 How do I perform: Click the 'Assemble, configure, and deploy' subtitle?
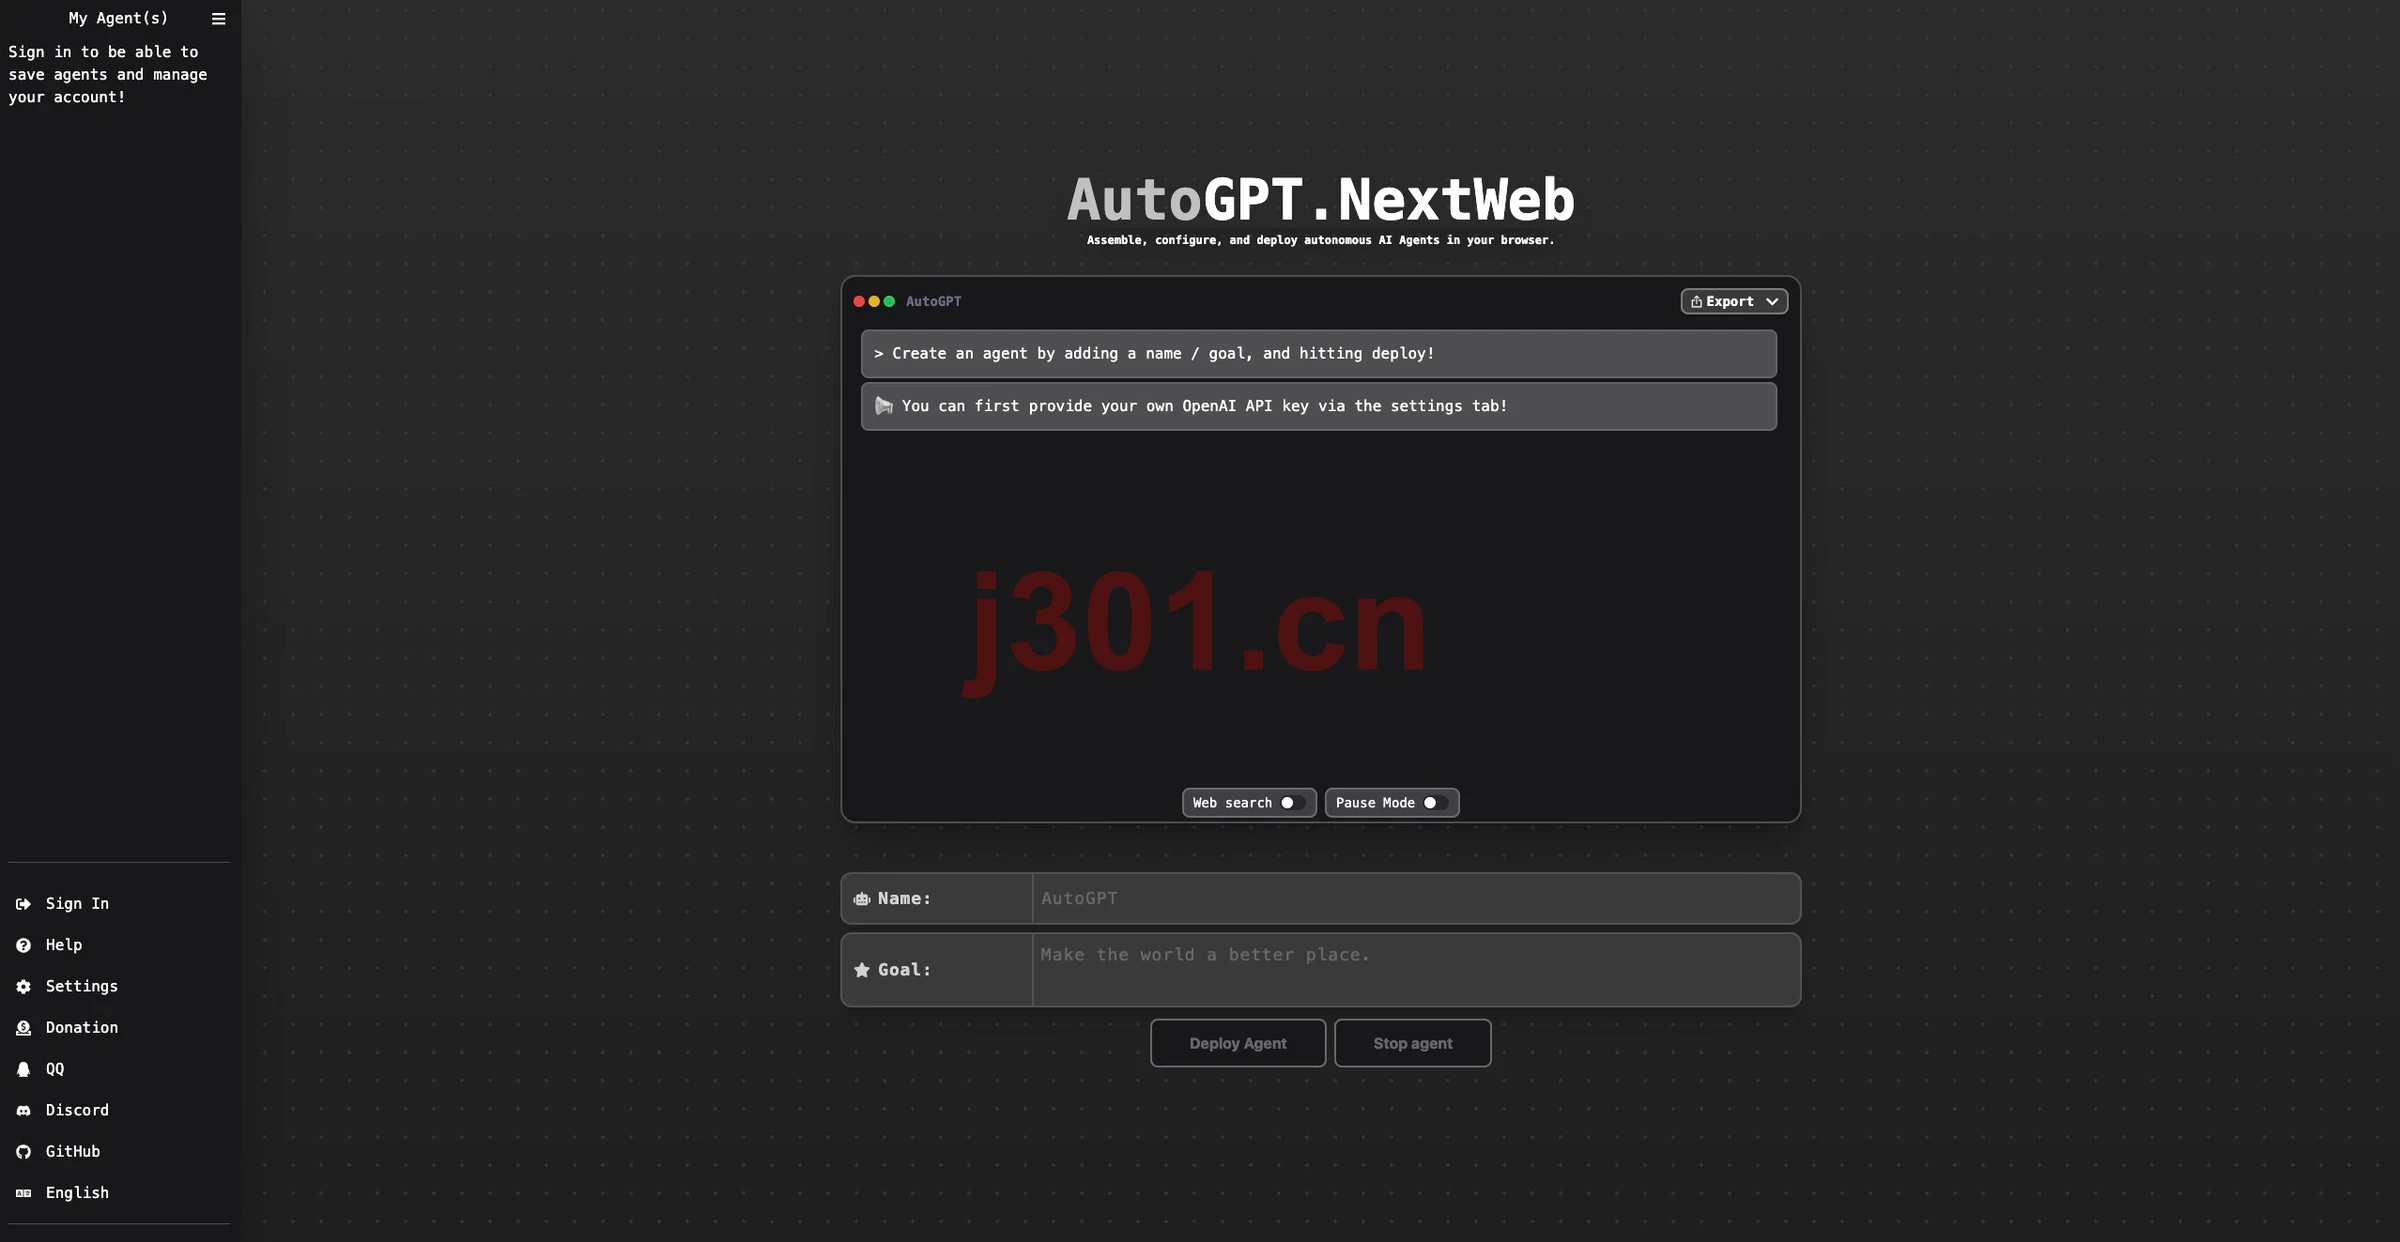click(x=1320, y=240)
